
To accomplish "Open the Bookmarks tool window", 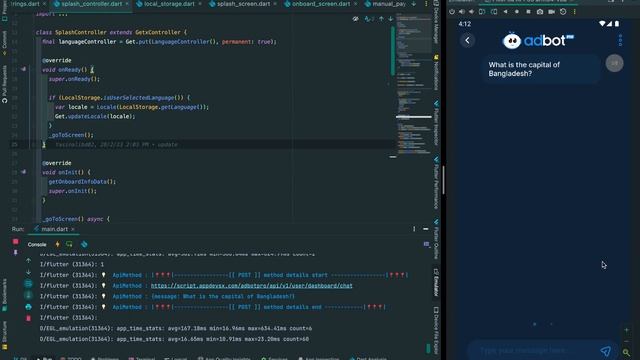I will pos(4,295).
